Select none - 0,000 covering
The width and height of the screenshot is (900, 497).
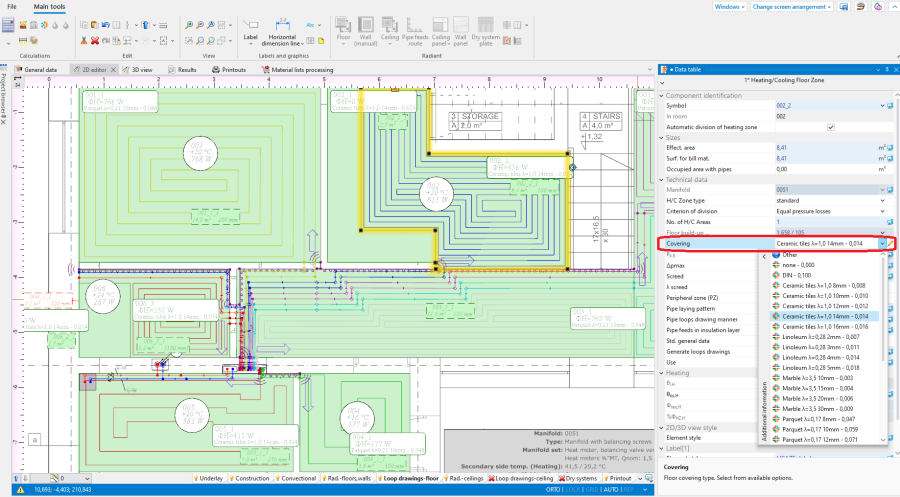824,265
